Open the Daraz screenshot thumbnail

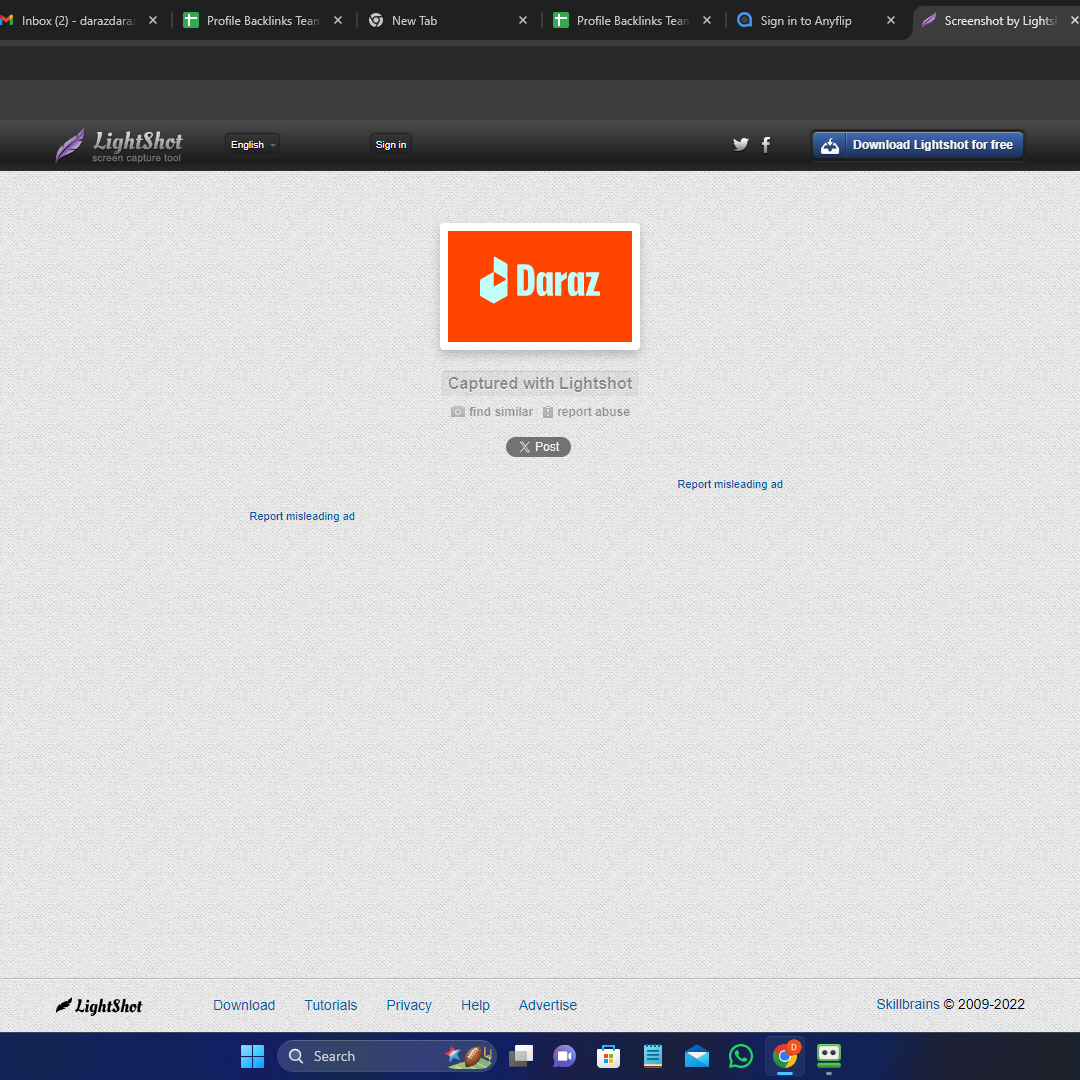pos(540,286)
